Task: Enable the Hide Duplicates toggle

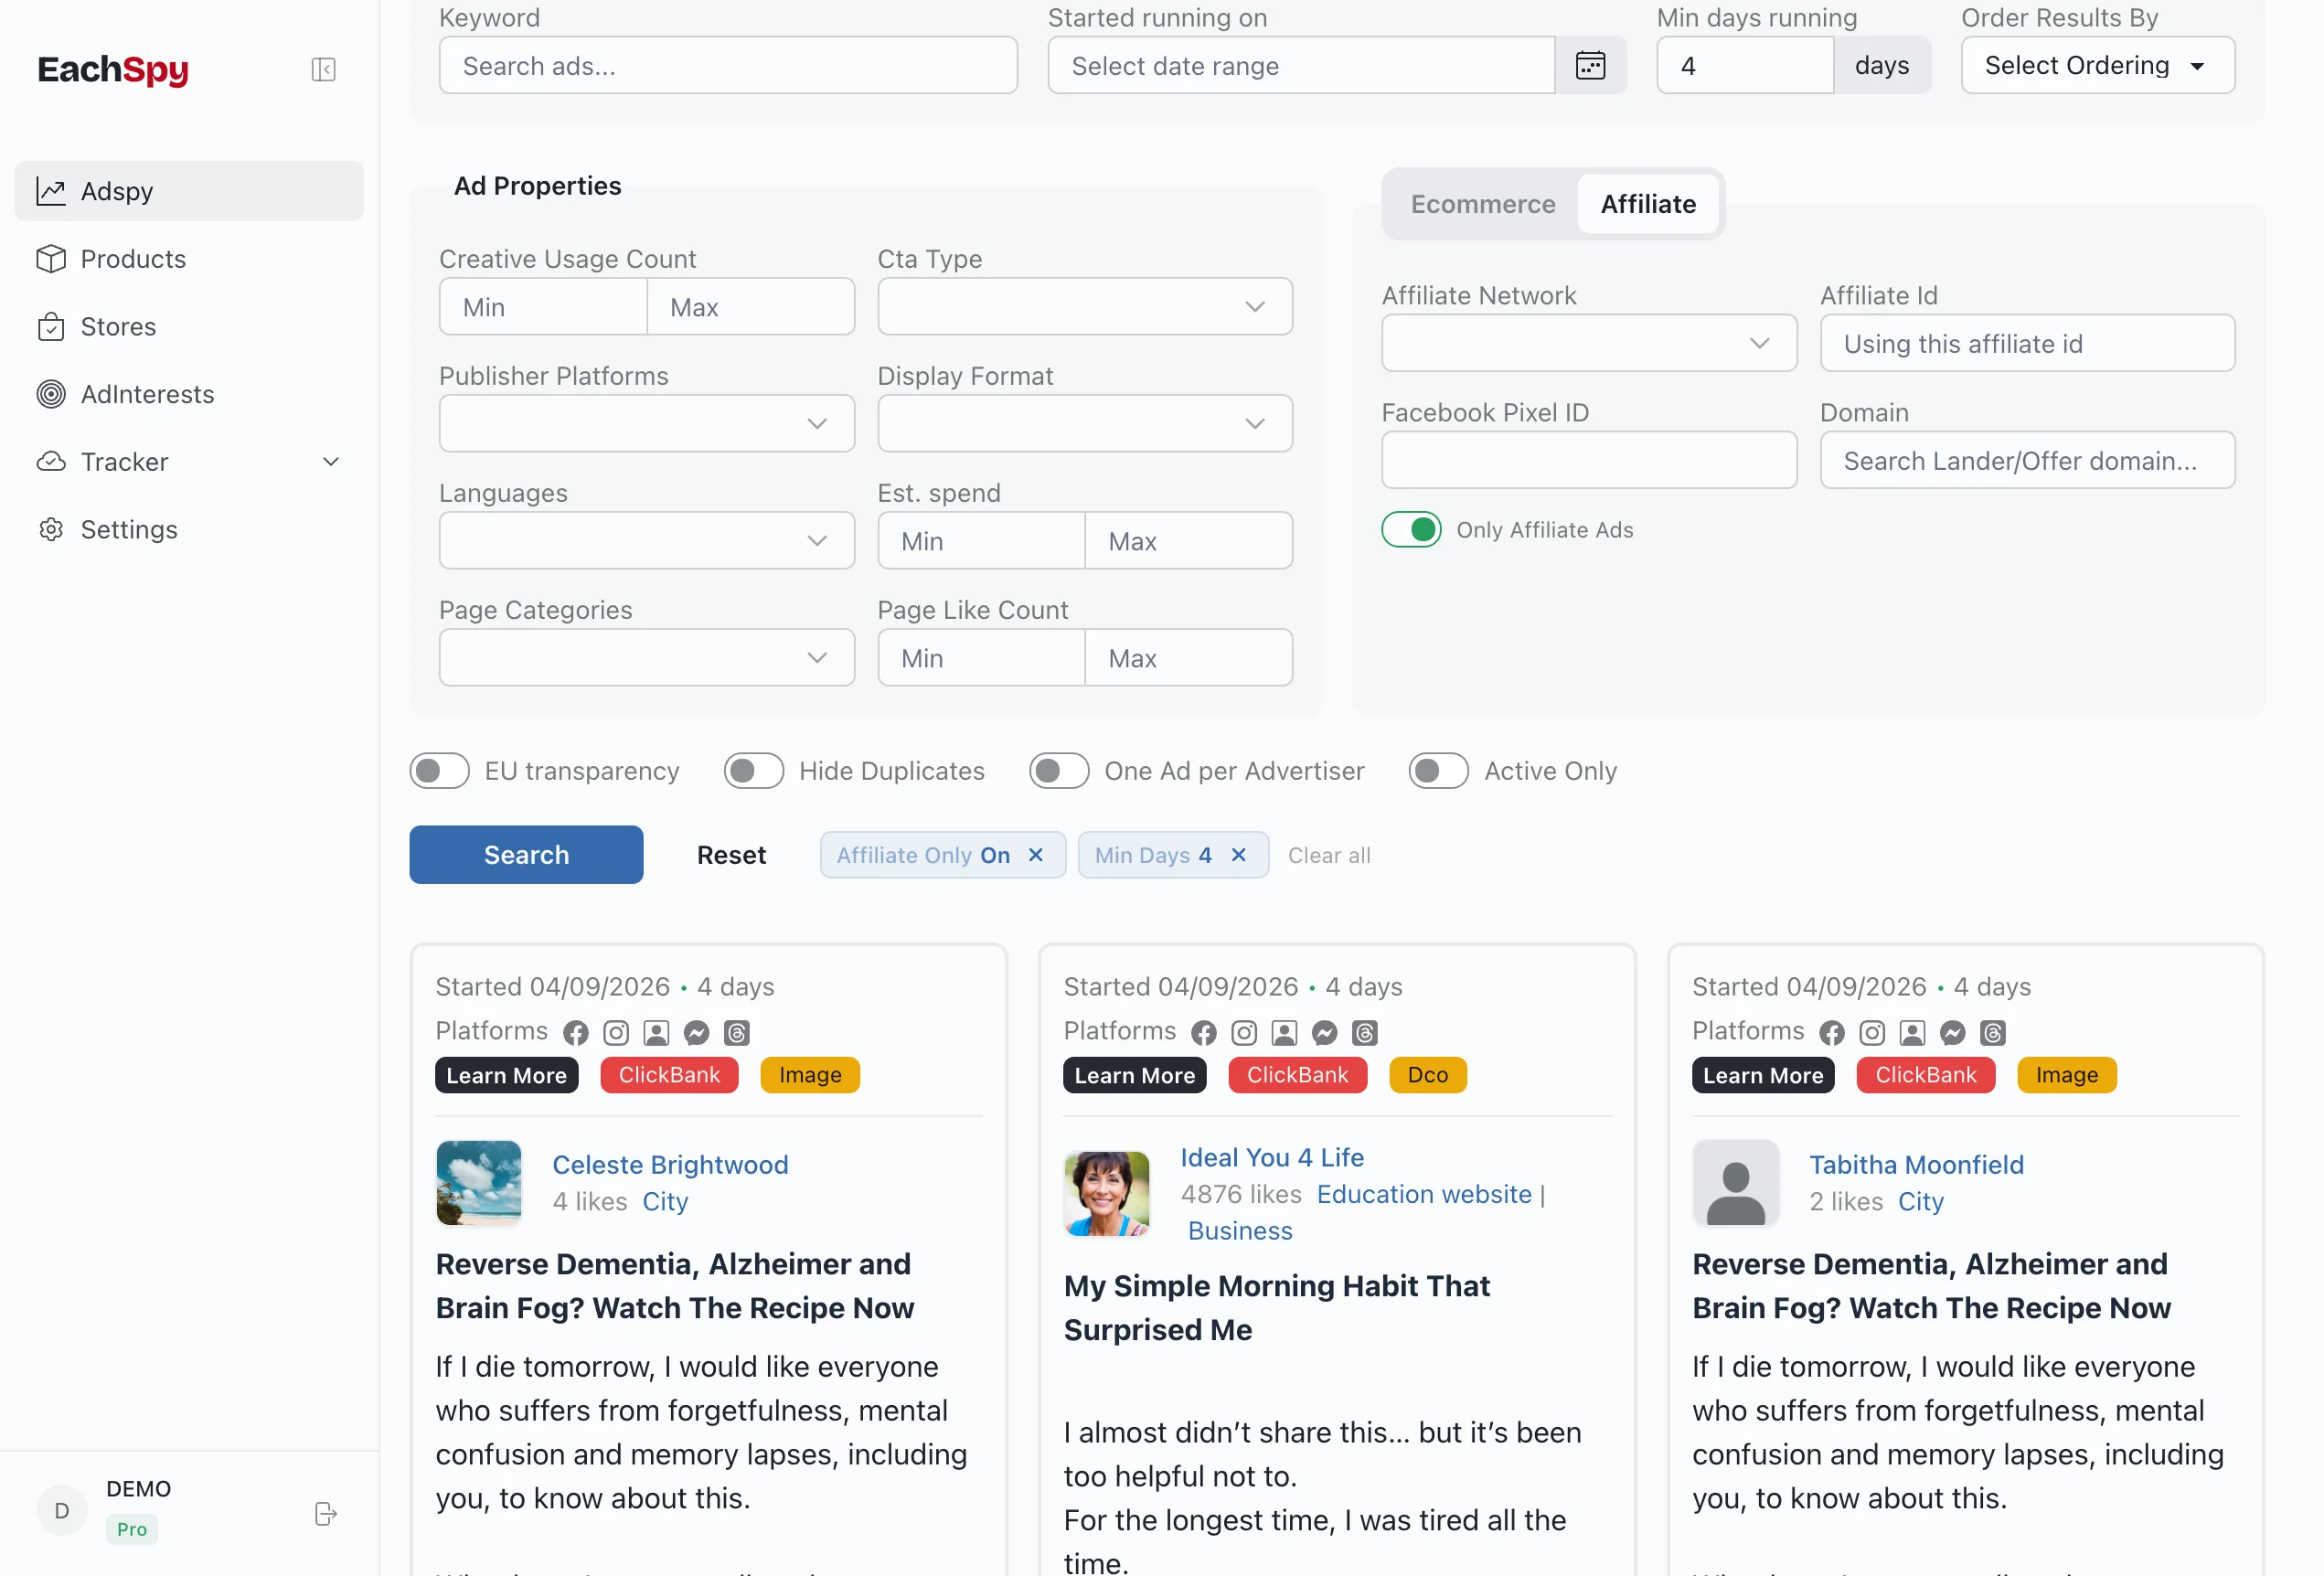Action: (x=753, y=770)
